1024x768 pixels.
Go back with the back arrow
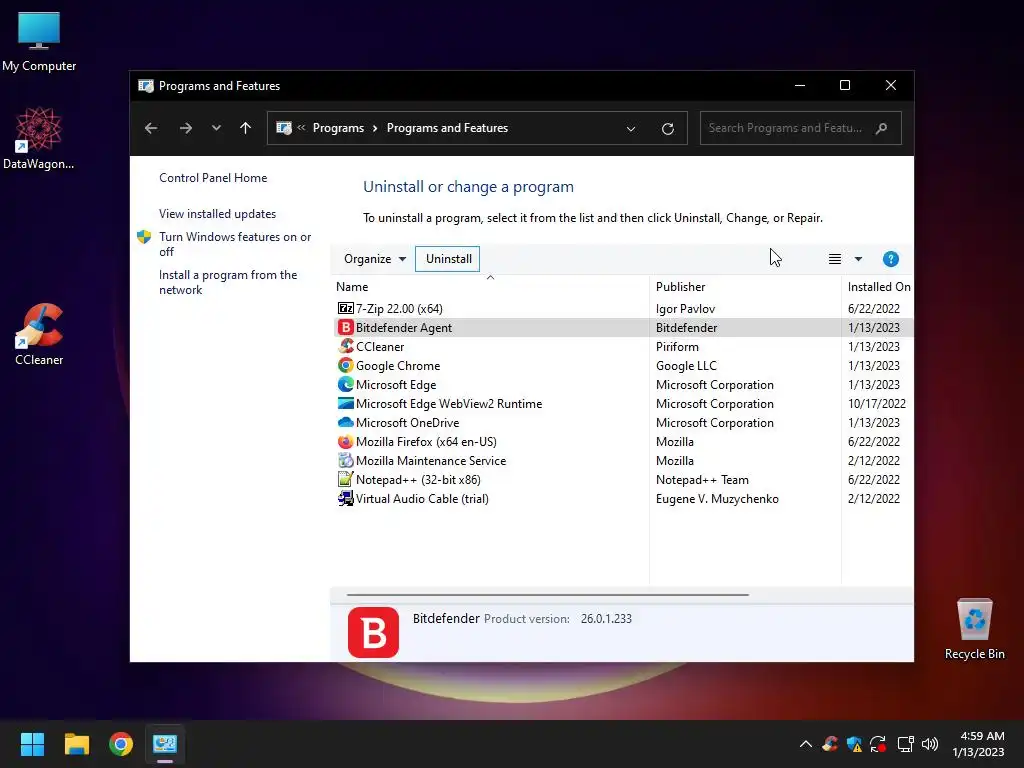151,128
